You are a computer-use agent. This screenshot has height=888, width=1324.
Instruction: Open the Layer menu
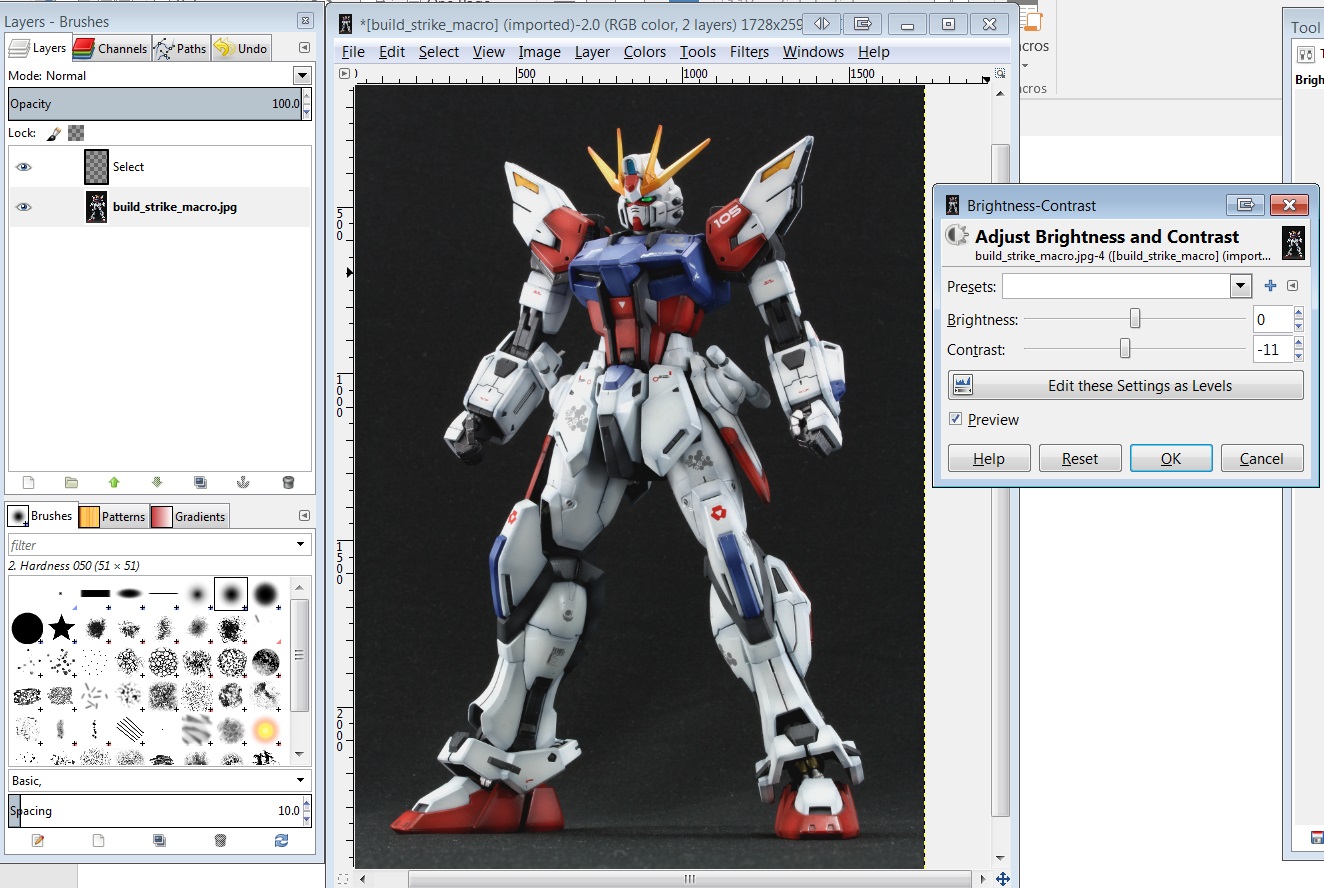tap(592, 52)
